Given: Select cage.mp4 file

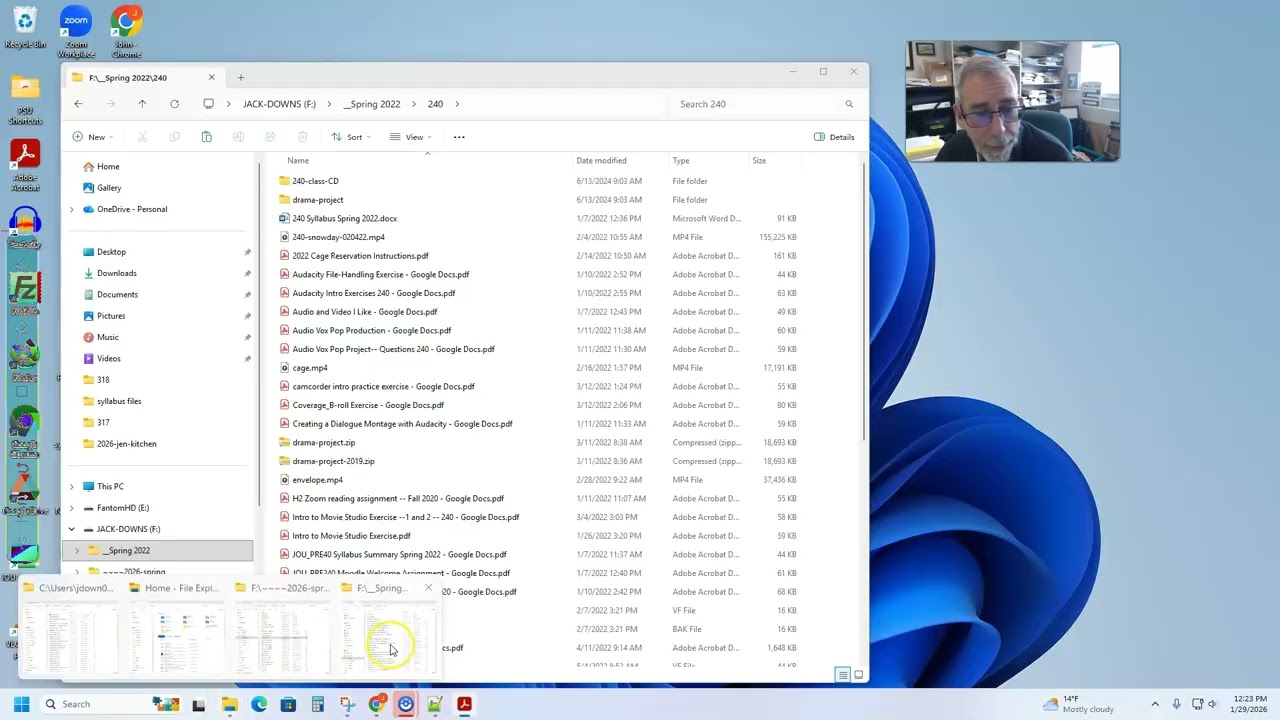Looking at the screenshot, I should 310,368.
